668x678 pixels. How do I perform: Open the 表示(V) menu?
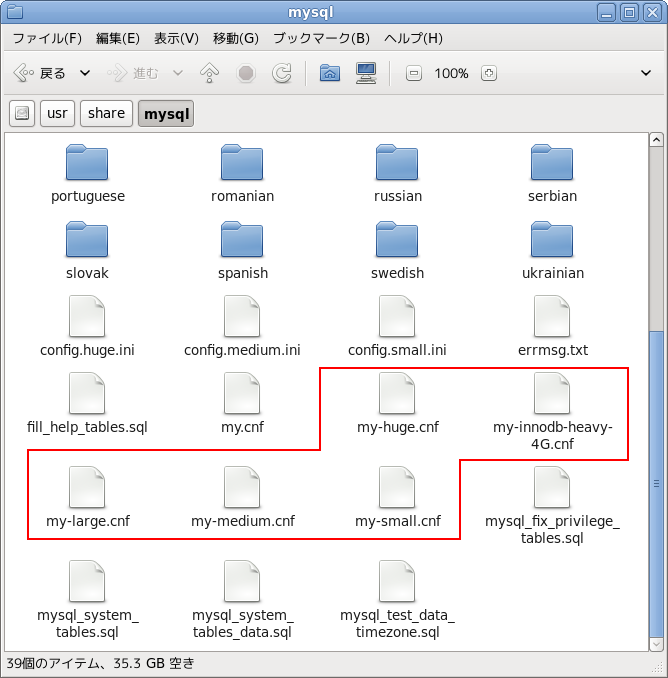[176, 38]
